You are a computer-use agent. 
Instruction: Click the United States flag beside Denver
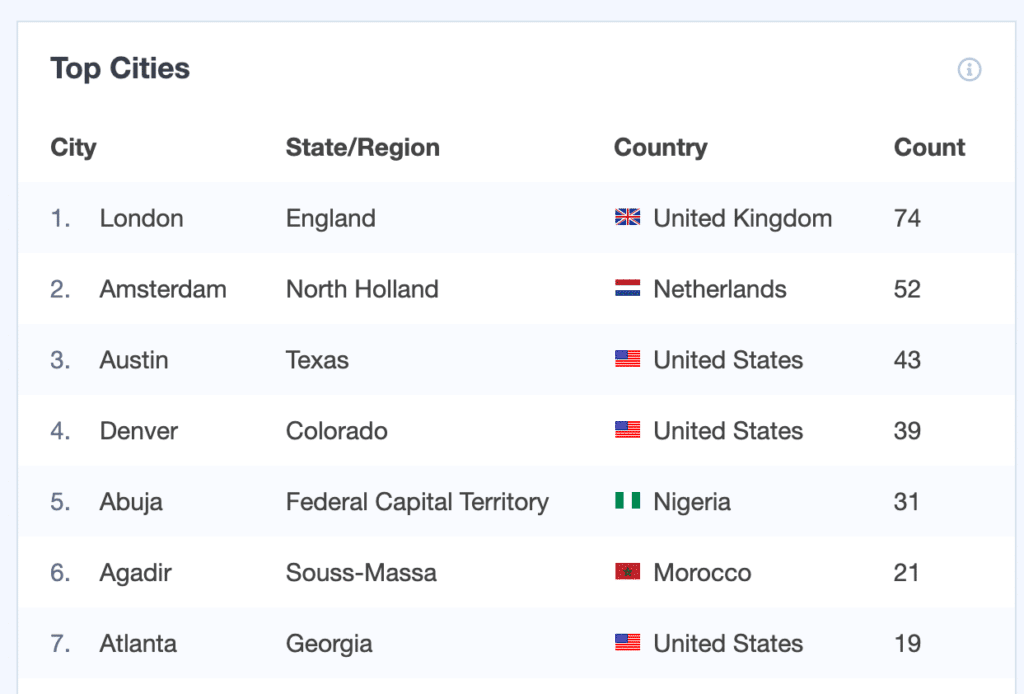coord(627,431)
